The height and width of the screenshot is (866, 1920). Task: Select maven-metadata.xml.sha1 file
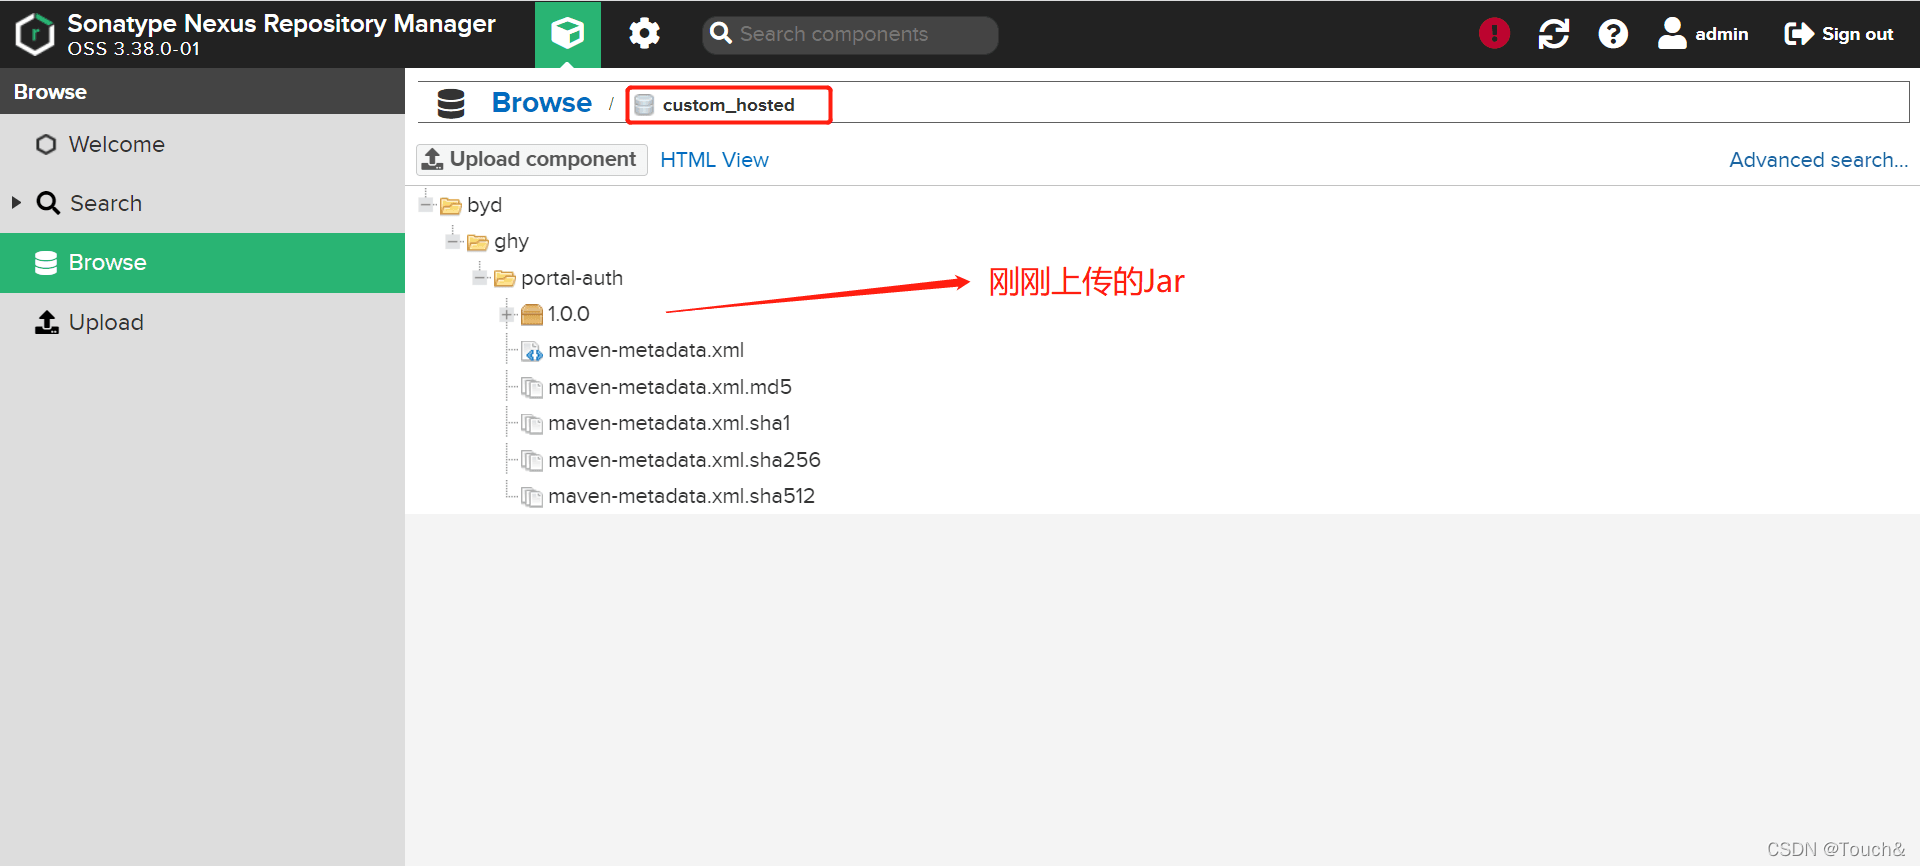pos(669,423)
